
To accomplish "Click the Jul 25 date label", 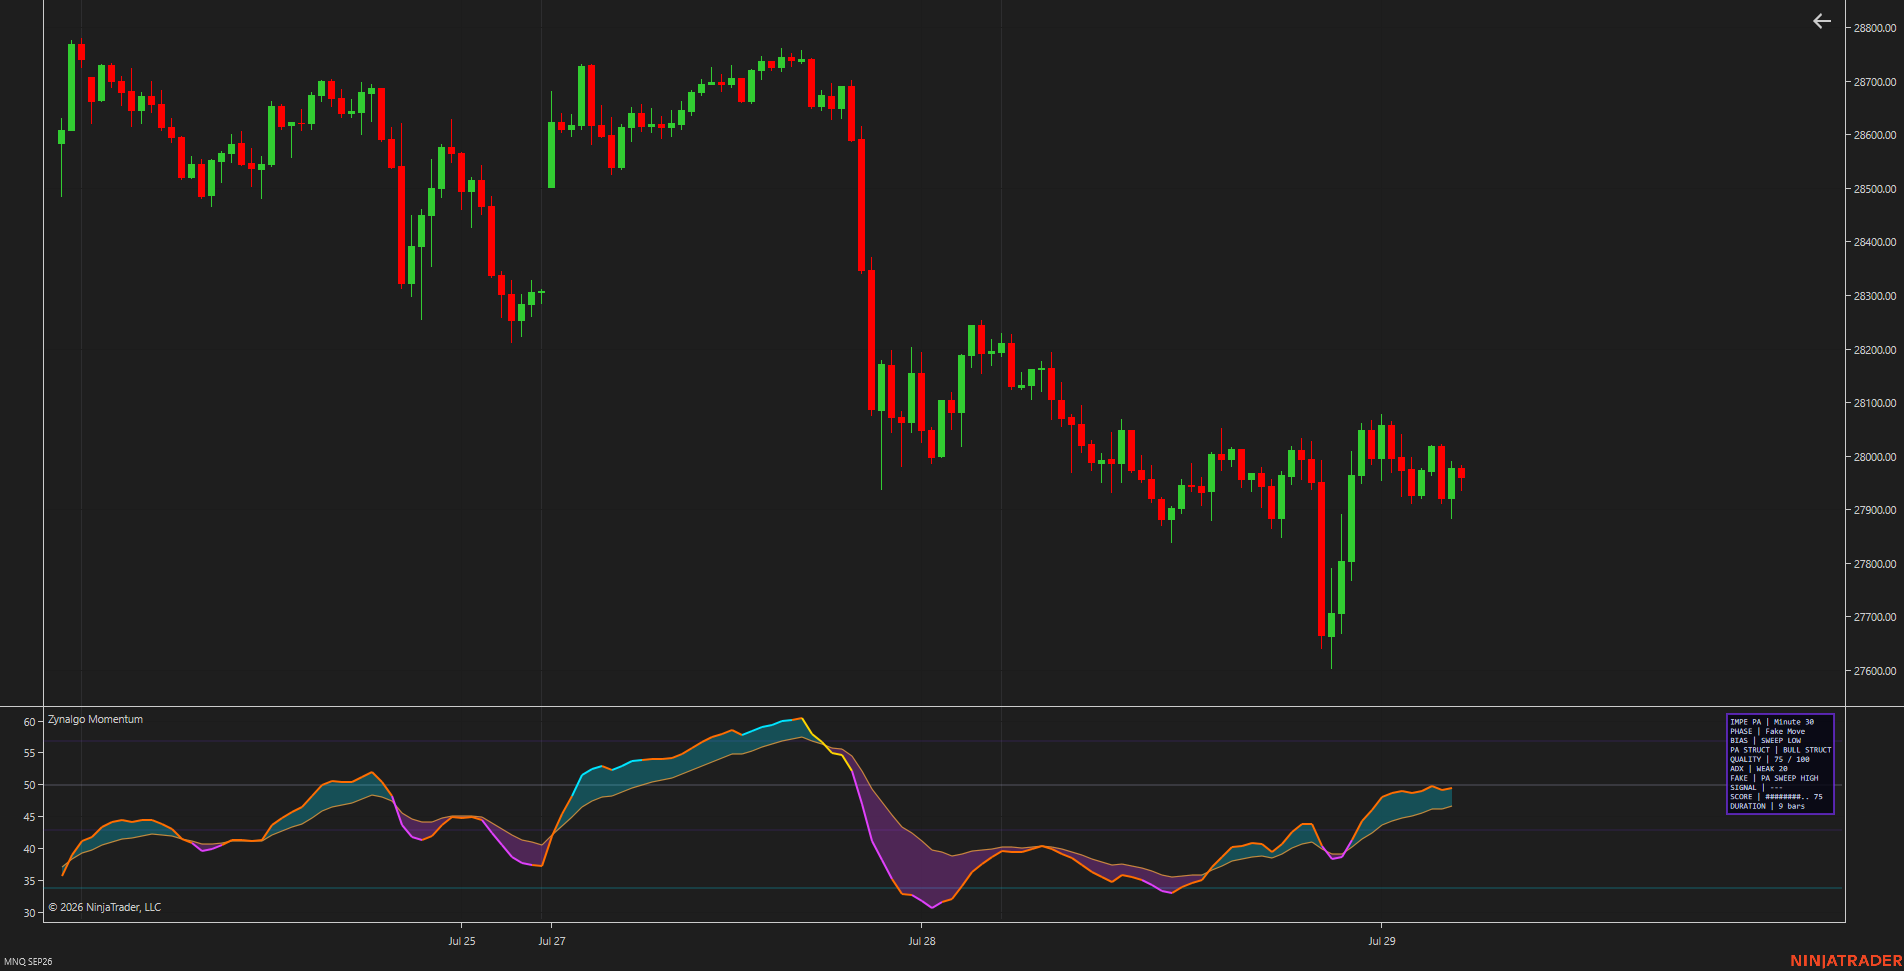I will click(462, 941).
